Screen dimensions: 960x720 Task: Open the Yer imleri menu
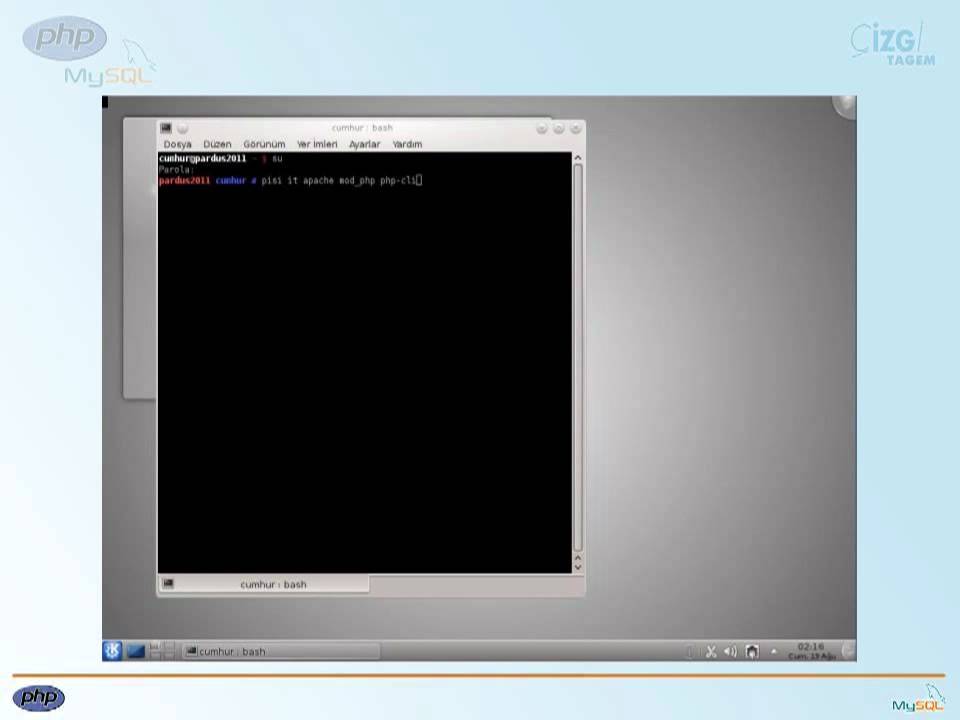(x=317, y=144)
